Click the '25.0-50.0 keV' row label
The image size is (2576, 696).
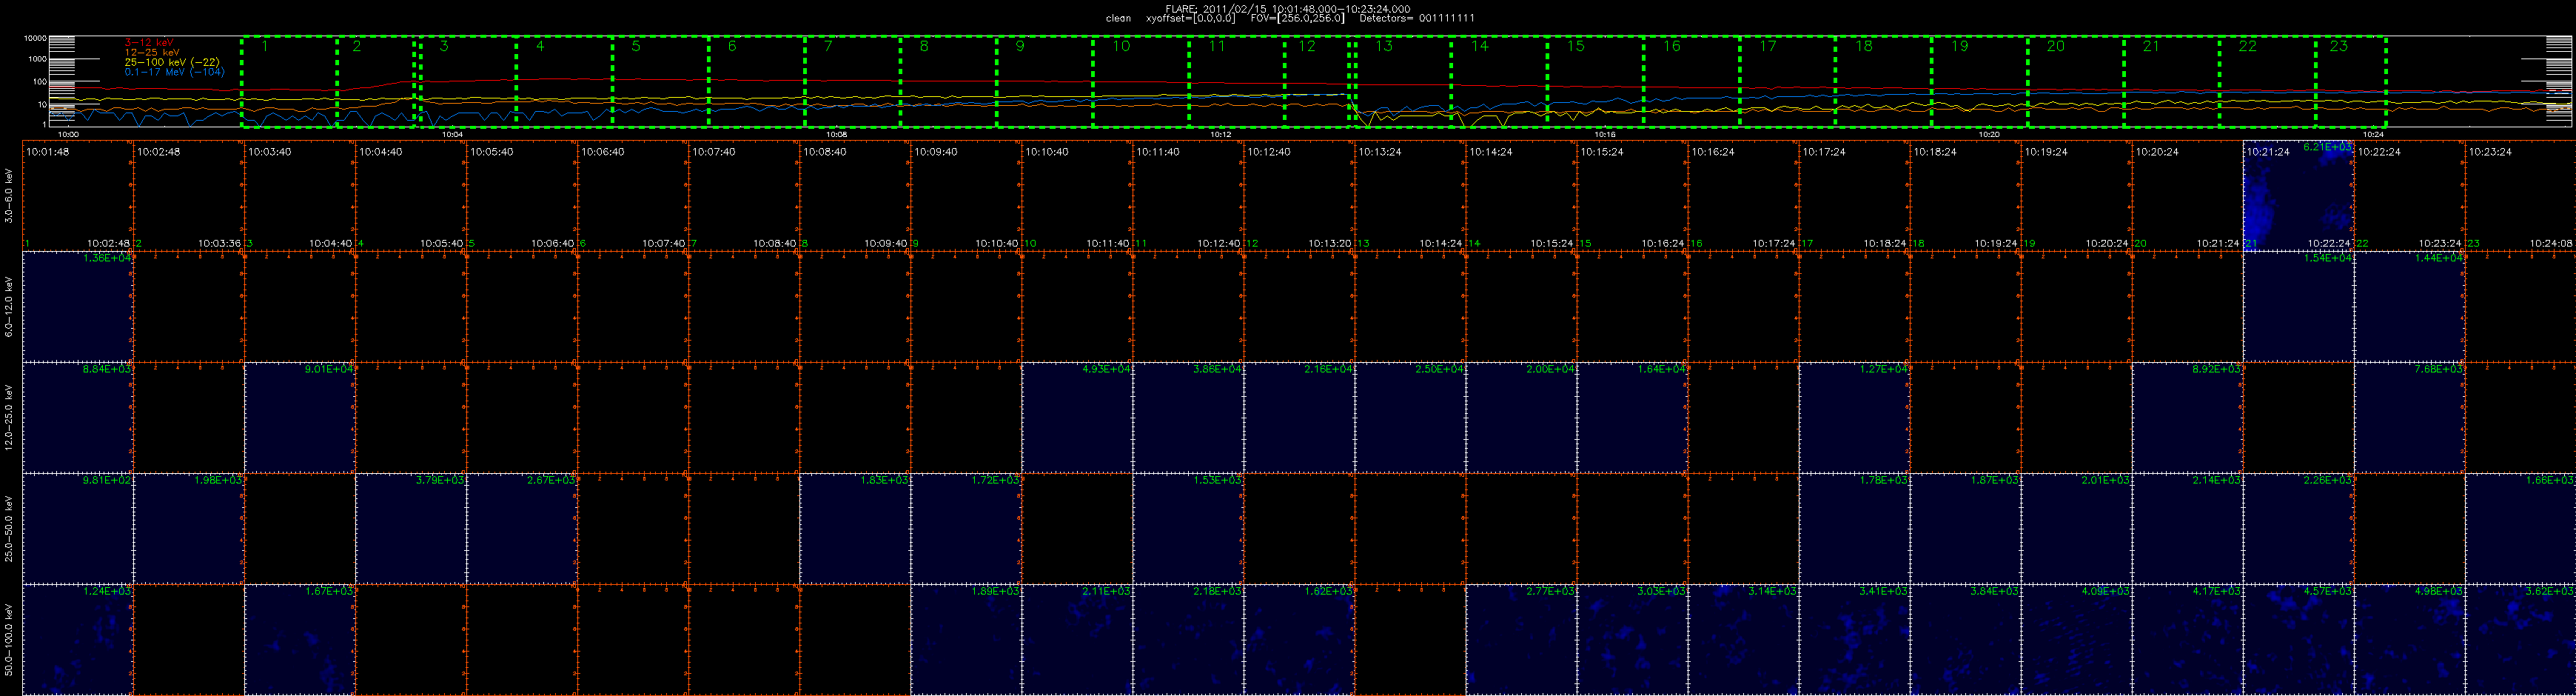9,528
